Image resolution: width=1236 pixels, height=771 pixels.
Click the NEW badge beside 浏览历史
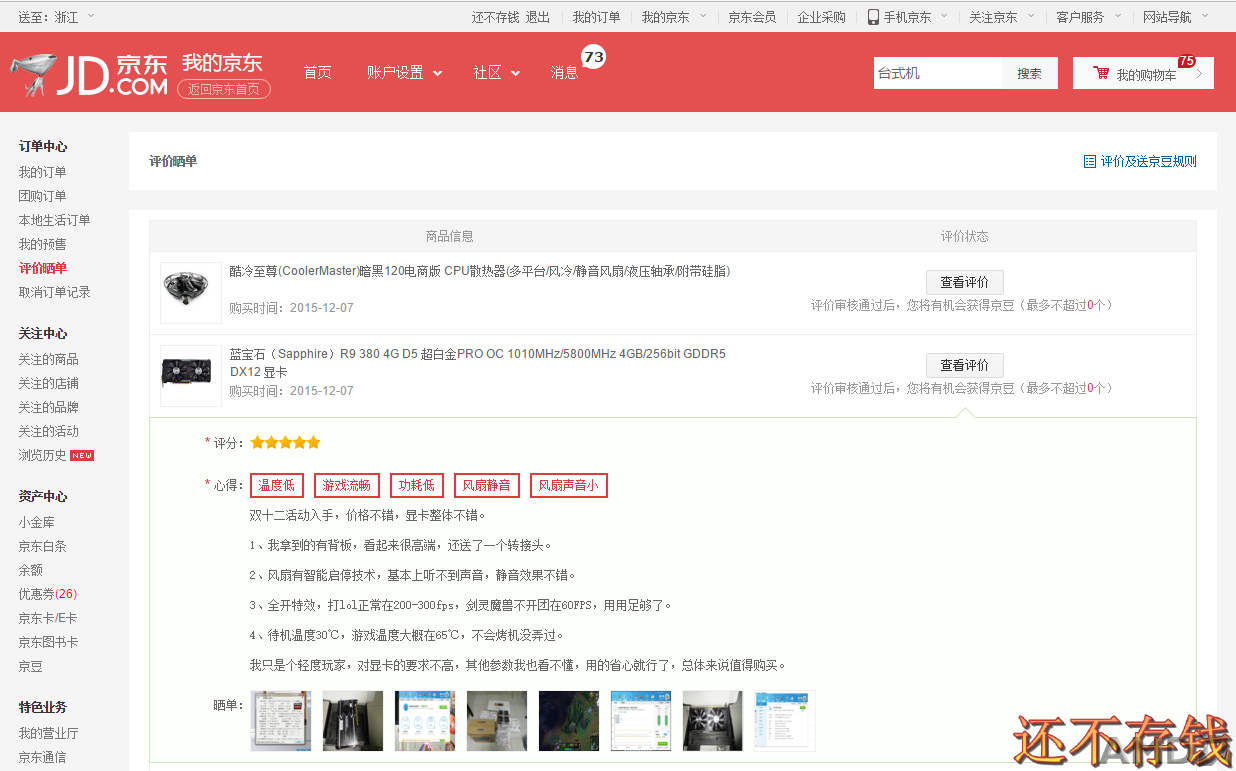tap(82, 456)
